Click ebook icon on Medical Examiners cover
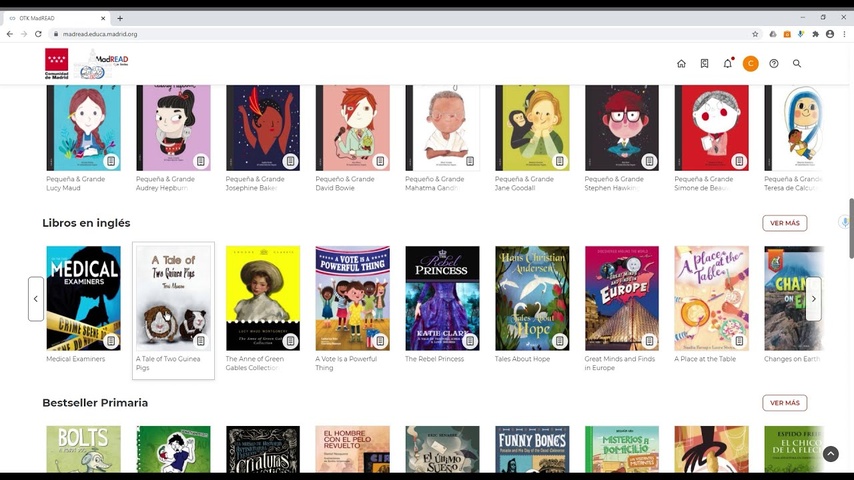 111,341
